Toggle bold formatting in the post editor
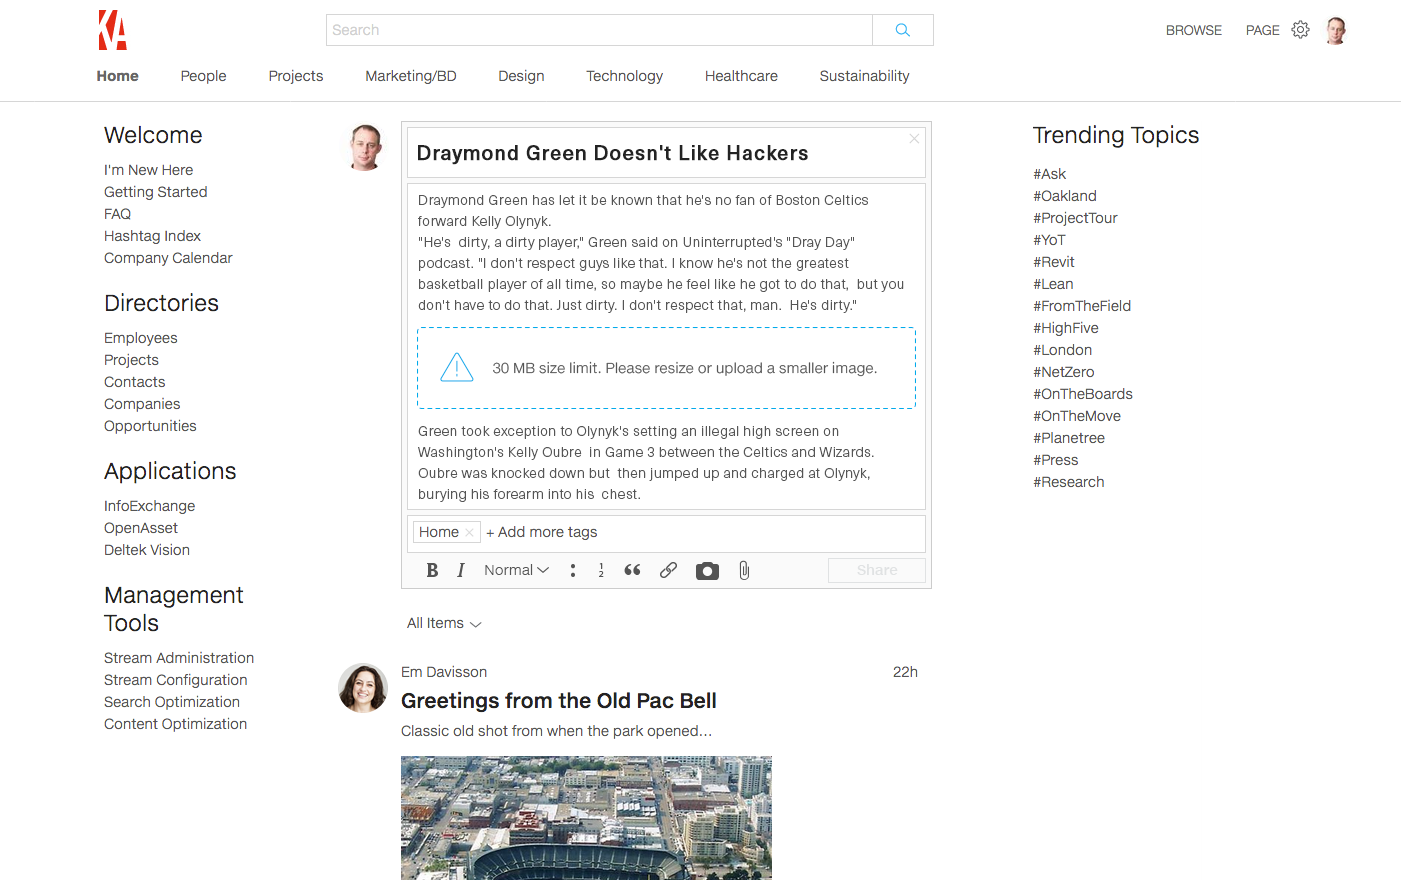Screen dimensions: 1401x880 pyautogui.click(x=432, y=570)
